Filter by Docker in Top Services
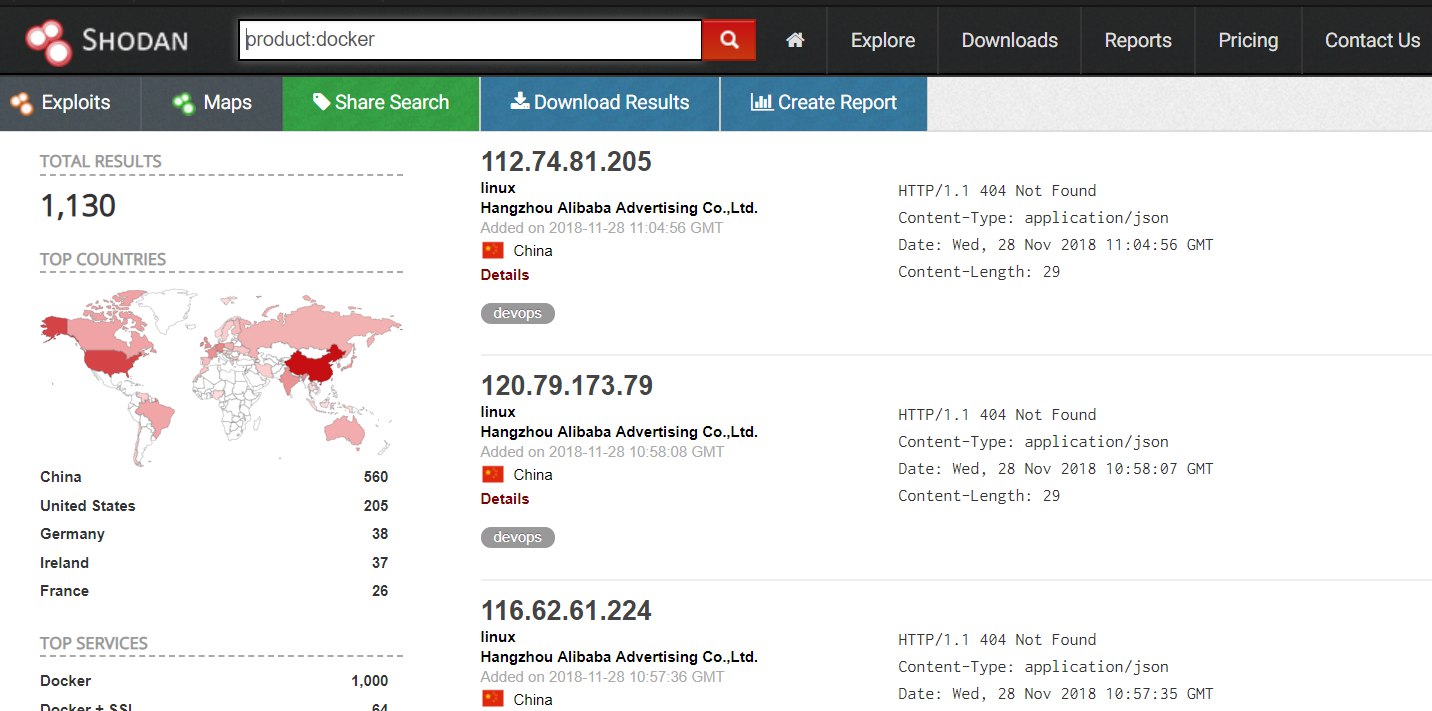 click(66, 681)
